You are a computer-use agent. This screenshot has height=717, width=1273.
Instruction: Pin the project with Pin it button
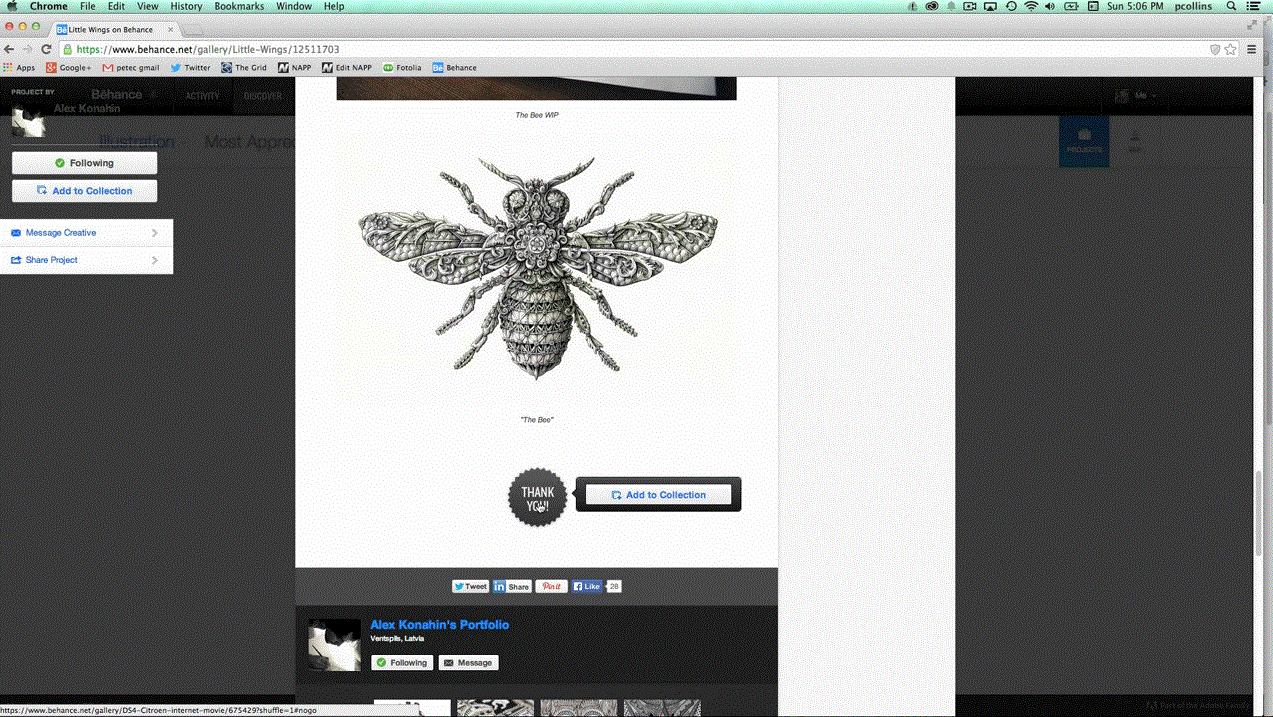(x=551, y=586)
